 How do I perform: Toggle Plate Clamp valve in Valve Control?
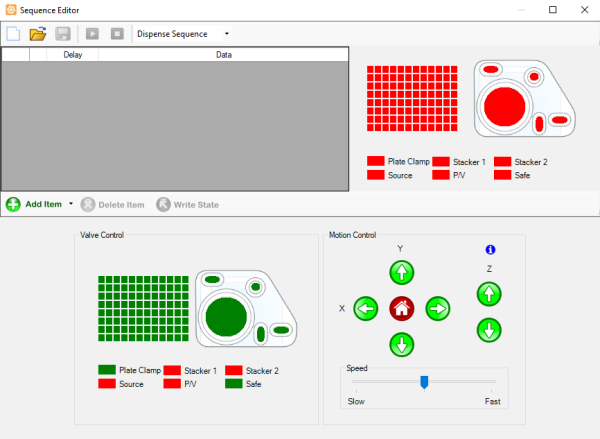[x=107, y=370]
